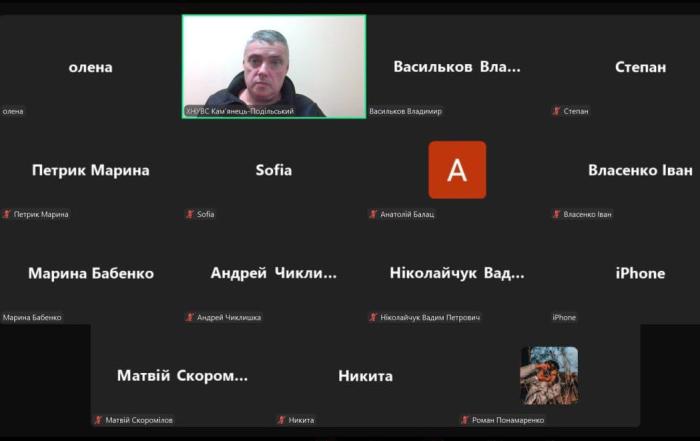
Task: Click the large Никита name in tile
Action: pyautogui.click(x=365, y=376)
